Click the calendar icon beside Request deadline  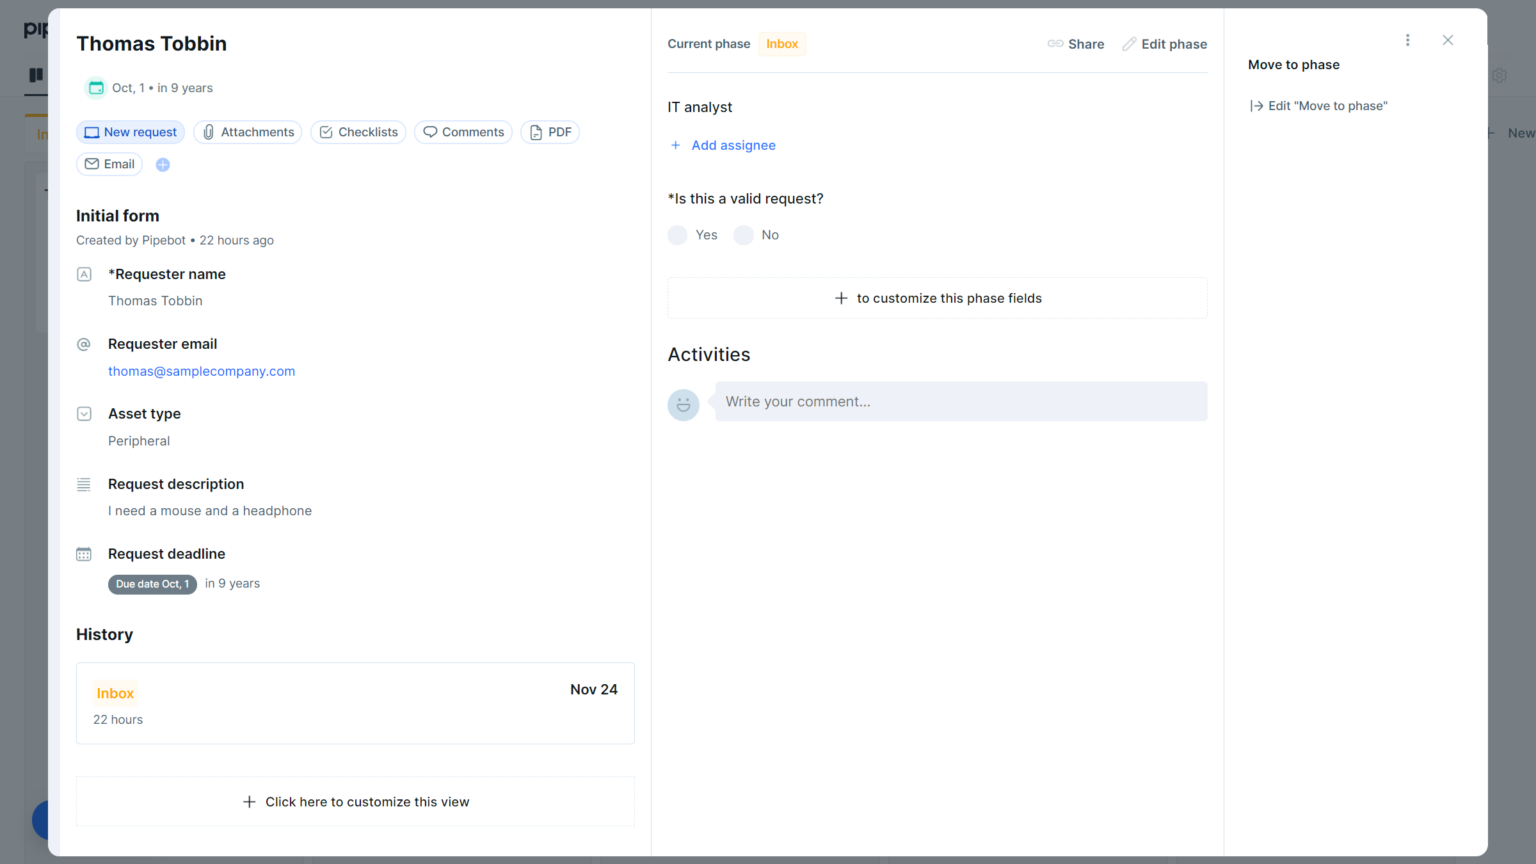(x=84, y=553)
